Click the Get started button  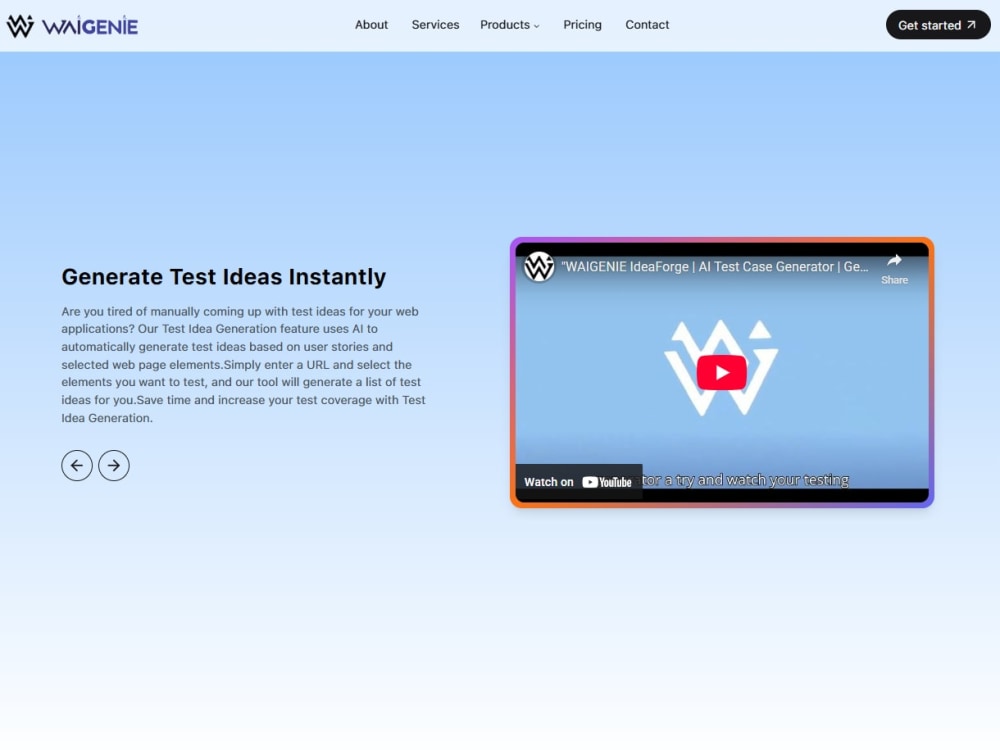tap(938, 25)
